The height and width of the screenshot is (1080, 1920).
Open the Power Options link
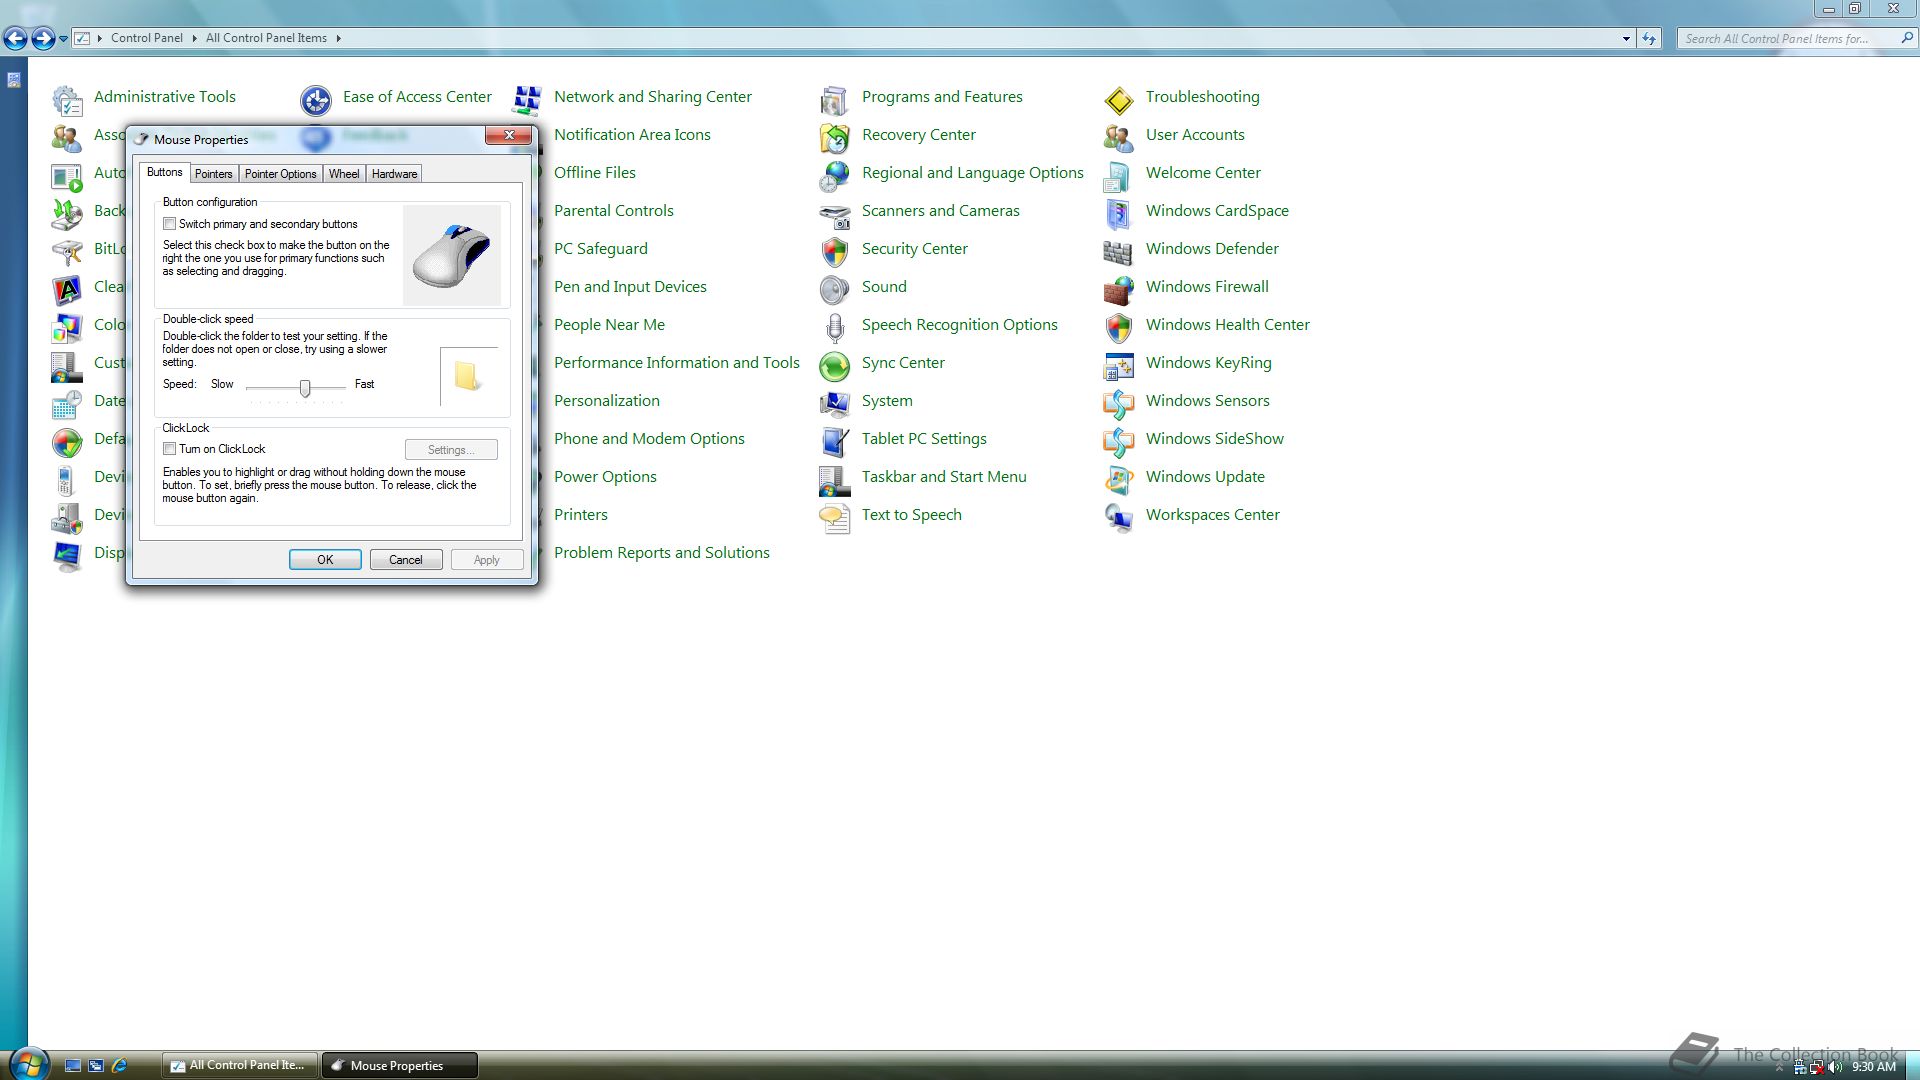tap(605, 477)
